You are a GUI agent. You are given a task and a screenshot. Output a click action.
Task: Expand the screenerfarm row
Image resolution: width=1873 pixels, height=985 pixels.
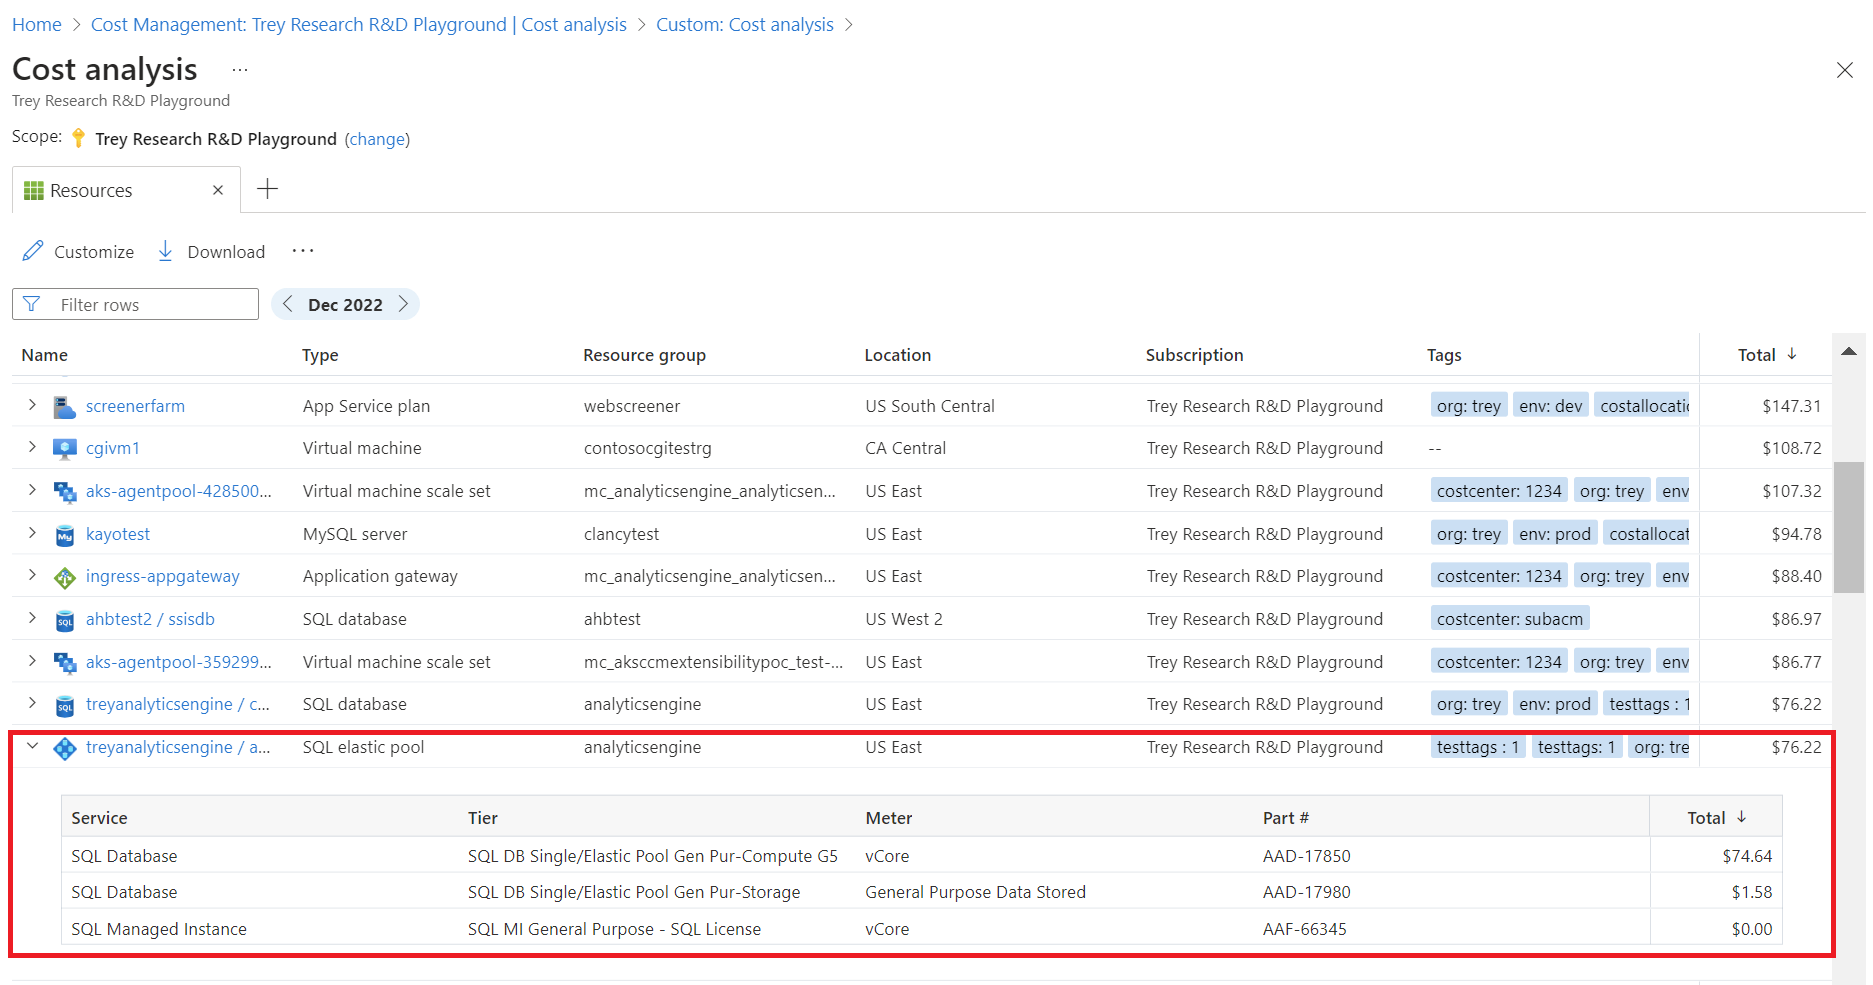pyautogui.click(x=32, y=405)
